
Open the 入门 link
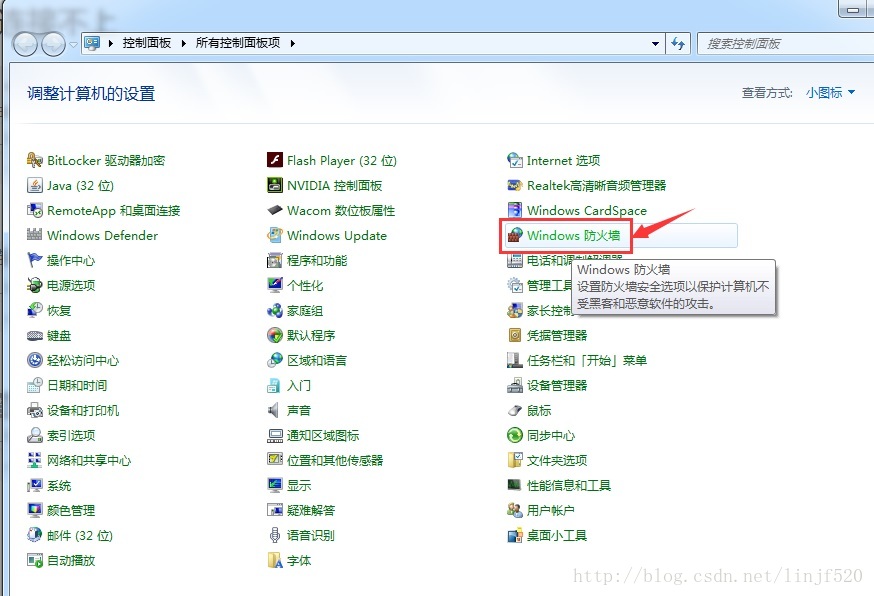(299, 385)
